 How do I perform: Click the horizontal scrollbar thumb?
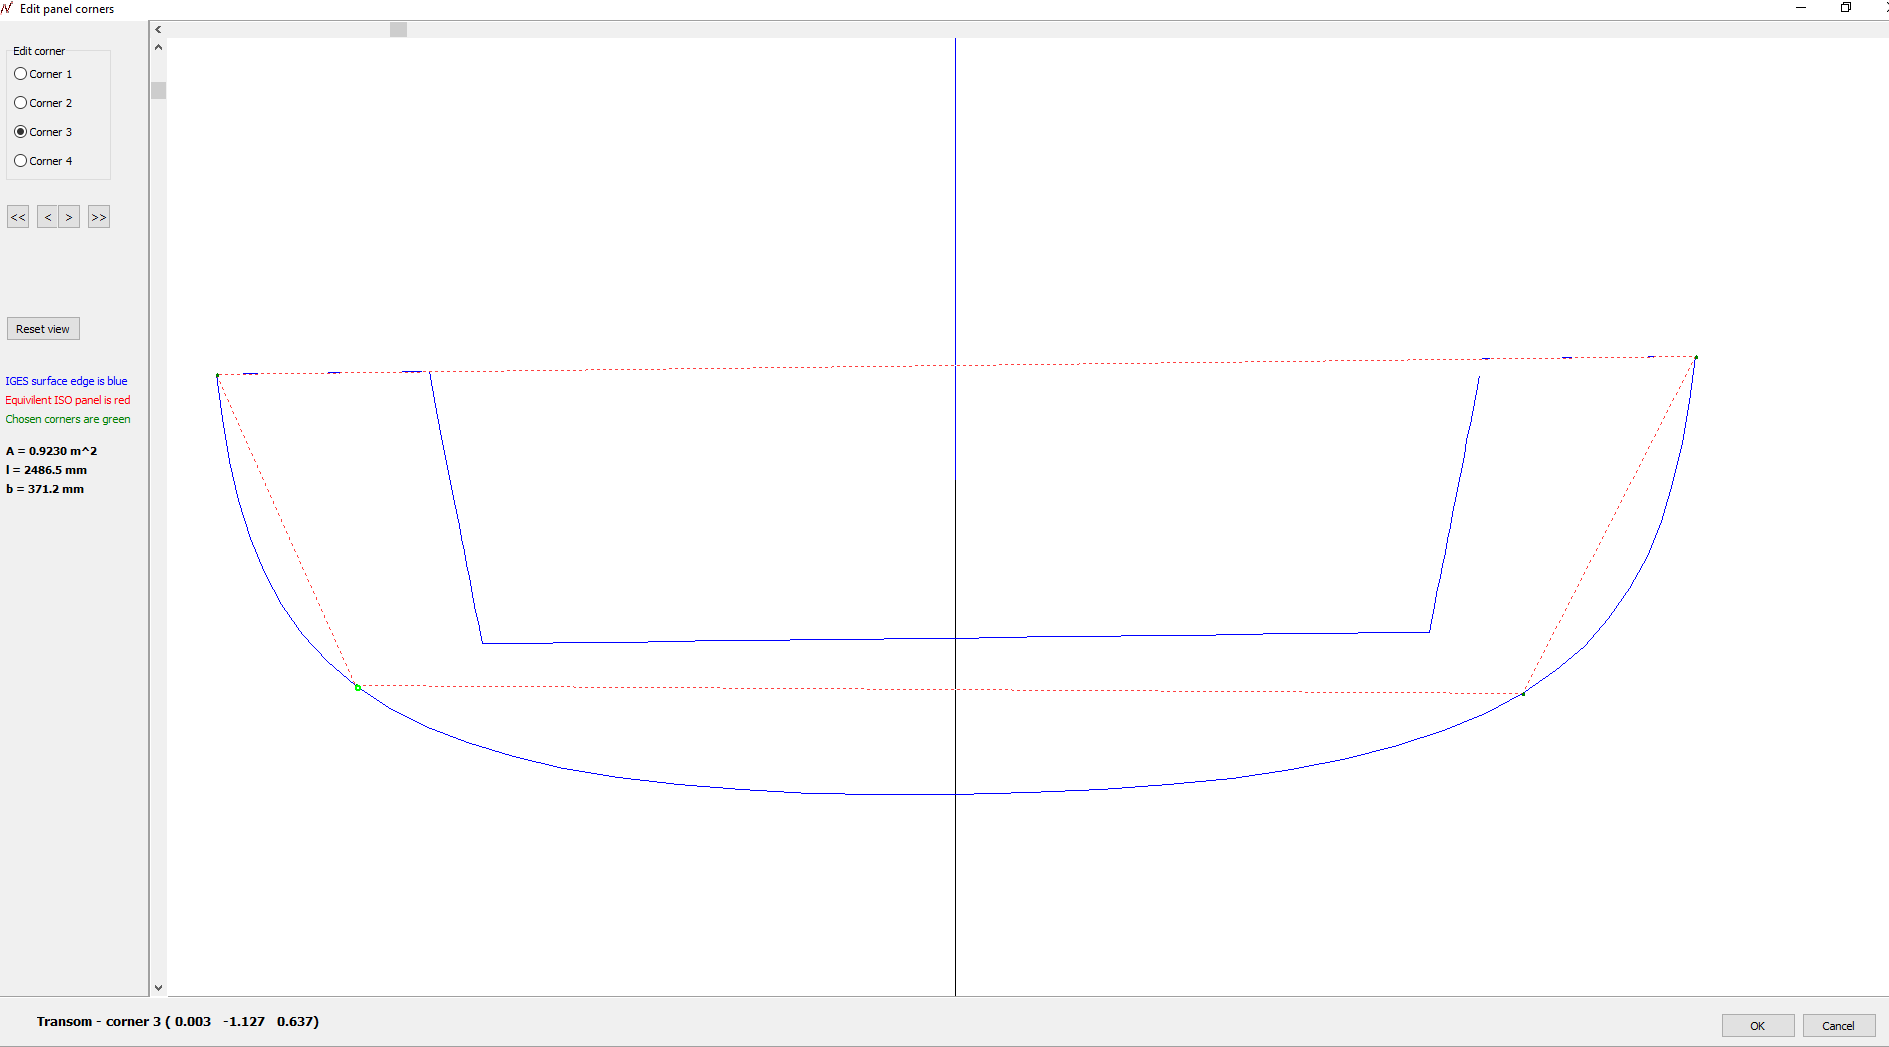click(x=398, y=29)
